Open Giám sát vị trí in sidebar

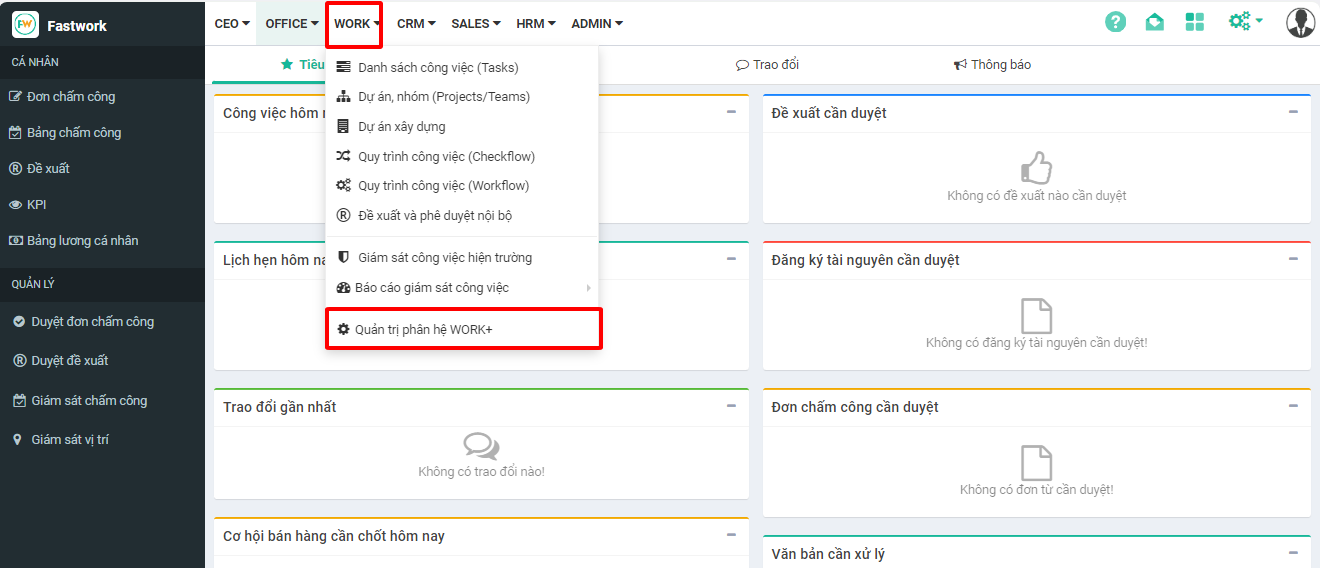click(x=70, y=440)
